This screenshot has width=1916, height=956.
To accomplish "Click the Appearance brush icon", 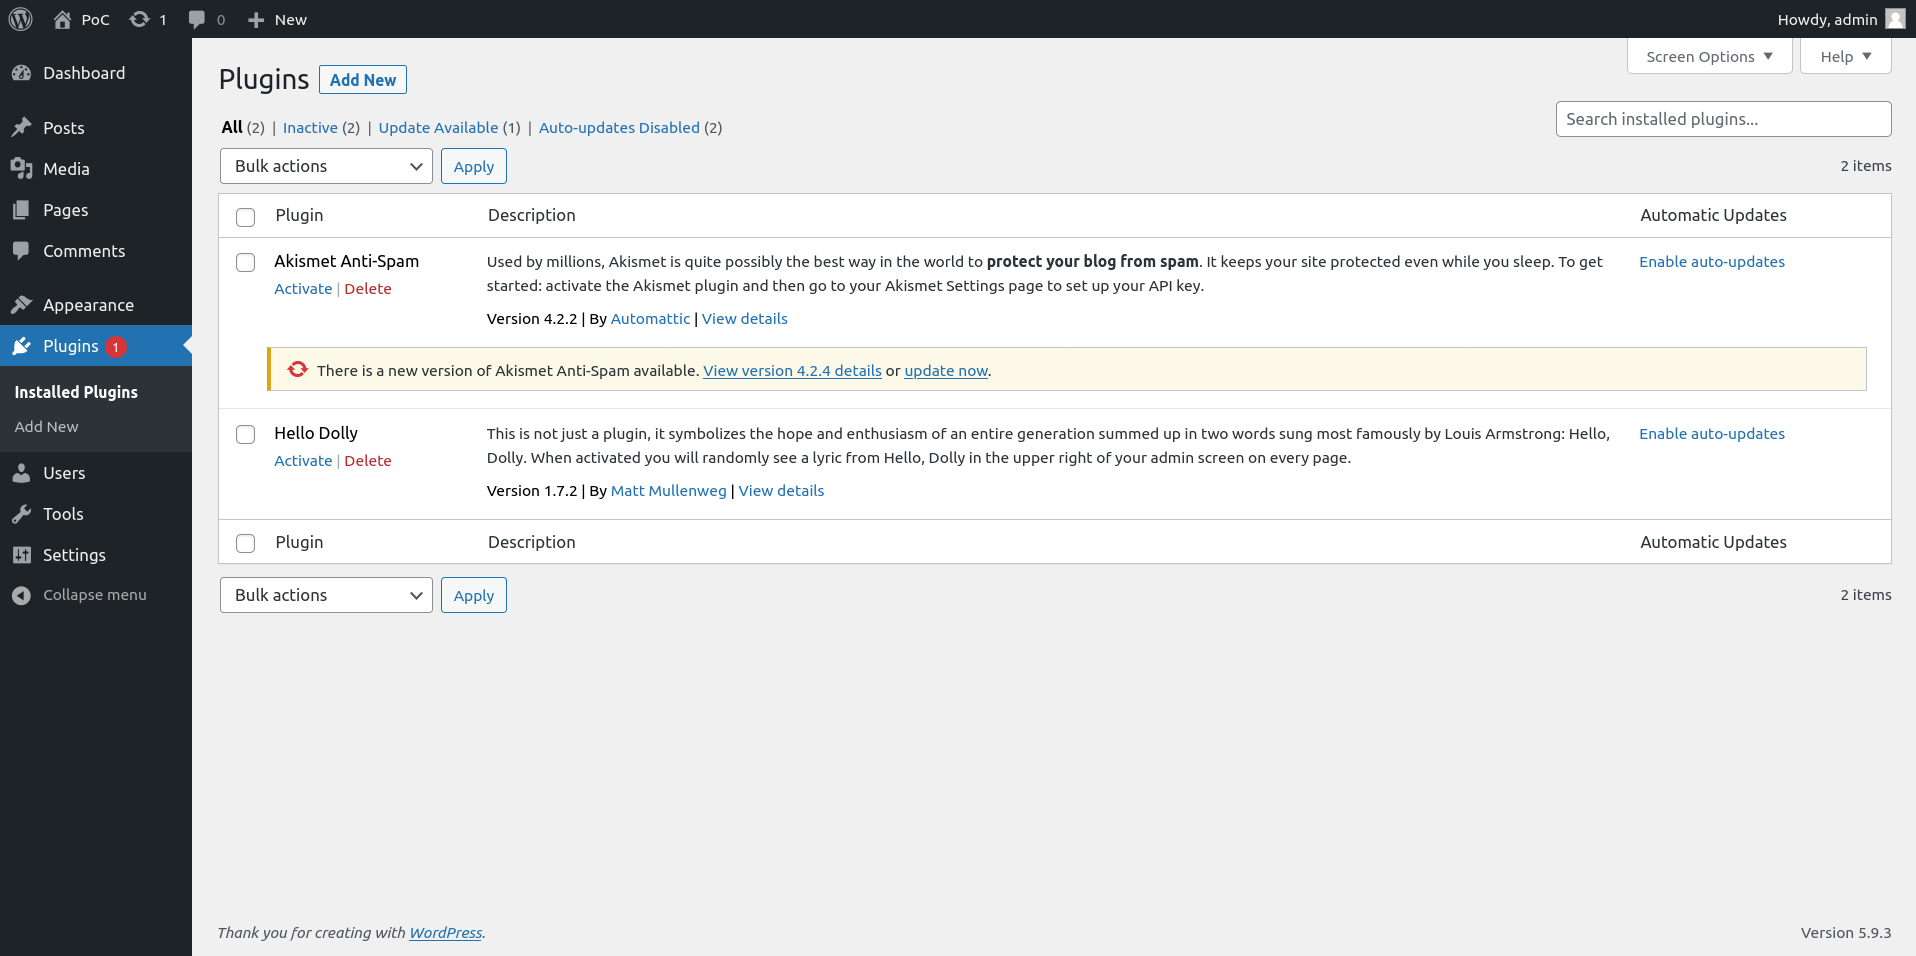I will [x=21, y=305].
